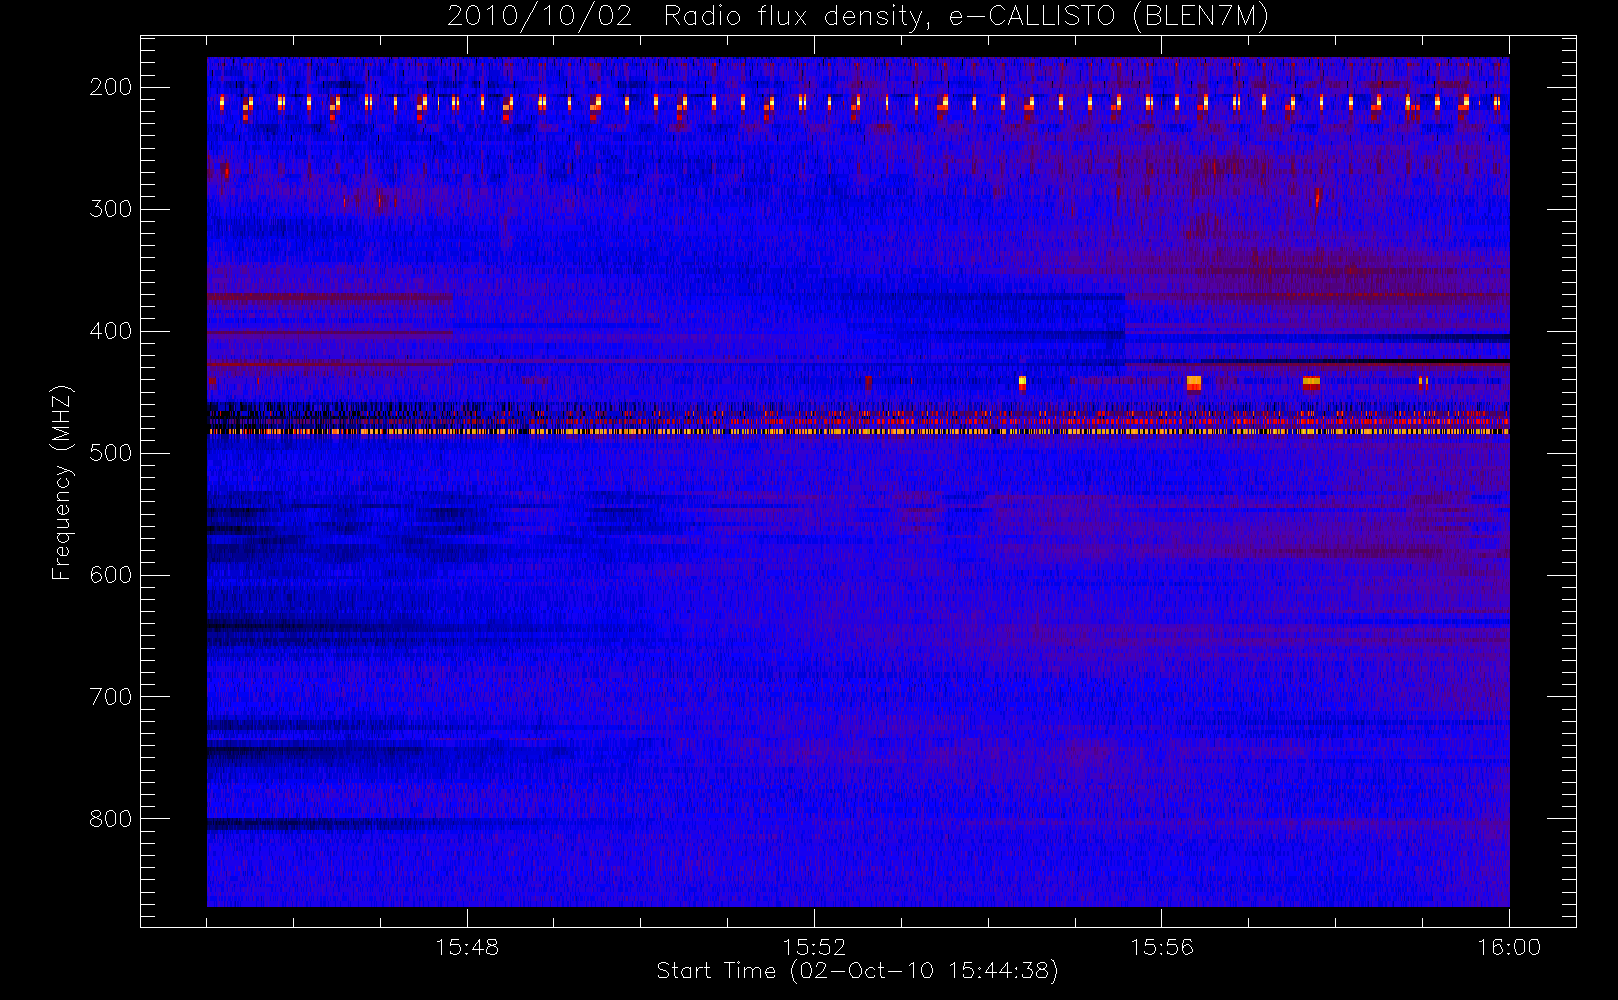Screen dimensions: 1618x1000
Task: Click the "Frequency (MHz)" axis label
Action: click(x=62, y=482)
